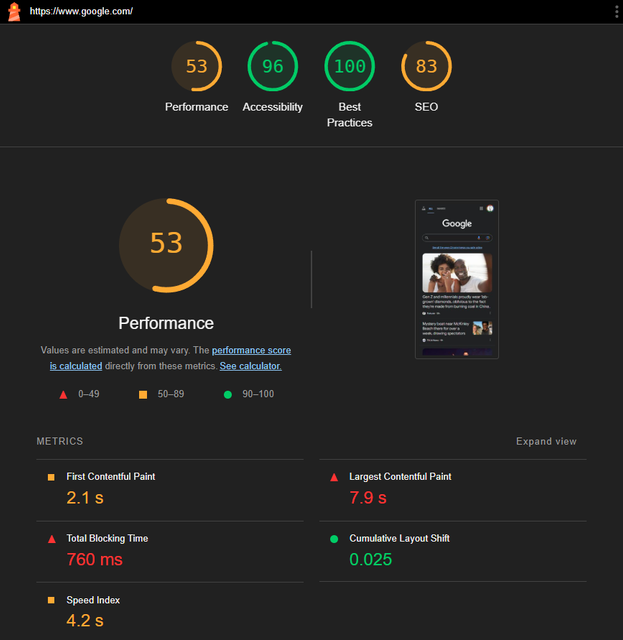Image resolution: width=623 pixels, height=640 pixels.
Task: Click the orange square beside First Contentful Paint
Action: [51, 477]
